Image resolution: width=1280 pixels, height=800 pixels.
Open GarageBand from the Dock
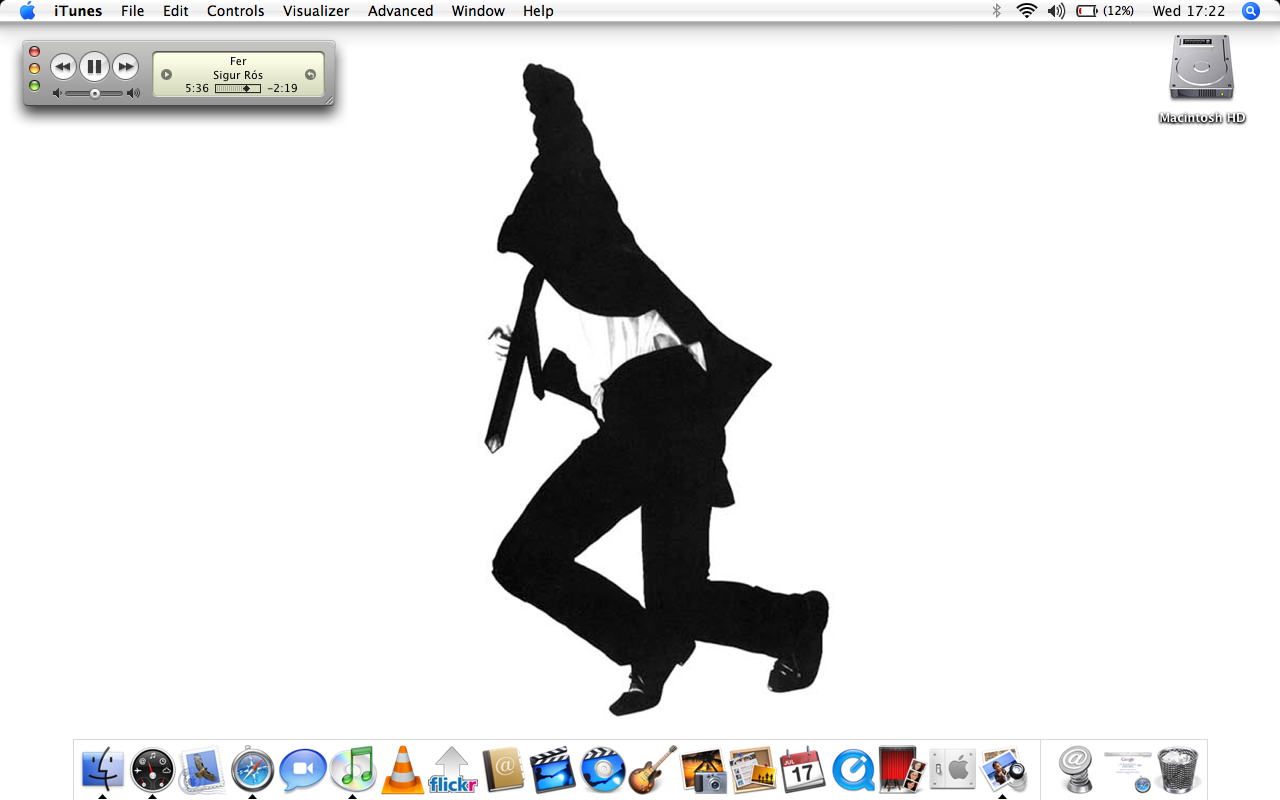pos(652,770)
